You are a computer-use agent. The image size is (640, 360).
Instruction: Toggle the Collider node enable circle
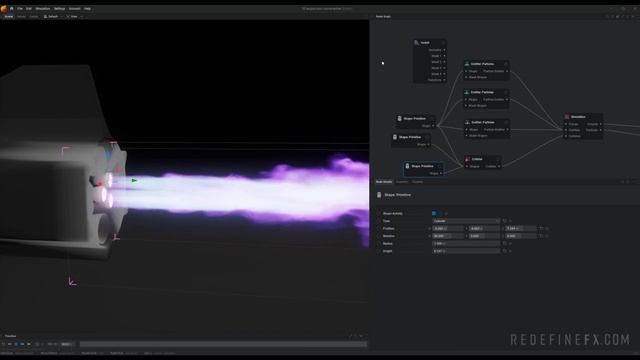point(498,159)
